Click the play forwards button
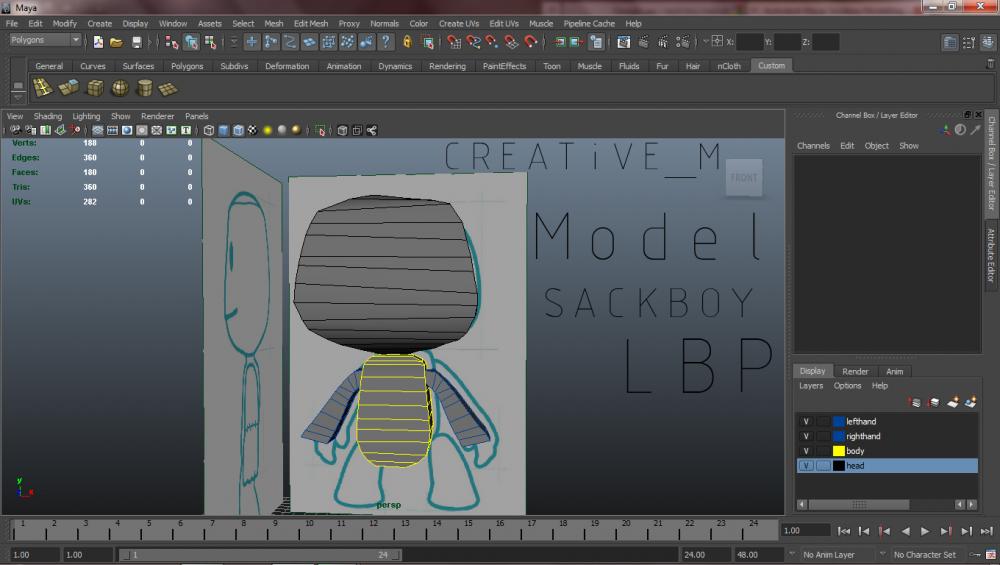Image resolution: width=1000 pixels, height=565 pixels. [x=925, y=531]
